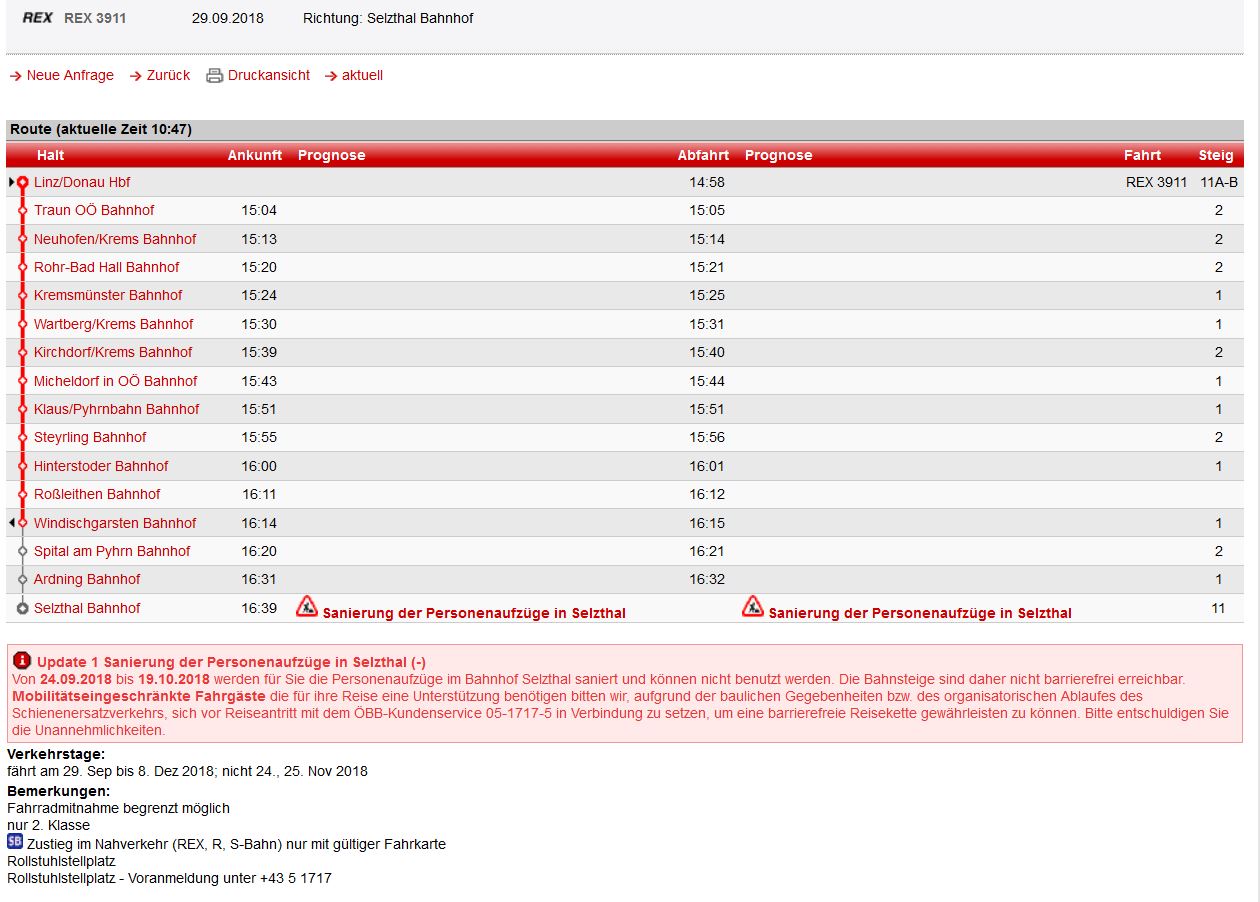Viewport: 1260px width, 902px height.
Task: Click arrival notice Sanierung der Personenaufzüge in Selzthal
Action: click(474, 613)
